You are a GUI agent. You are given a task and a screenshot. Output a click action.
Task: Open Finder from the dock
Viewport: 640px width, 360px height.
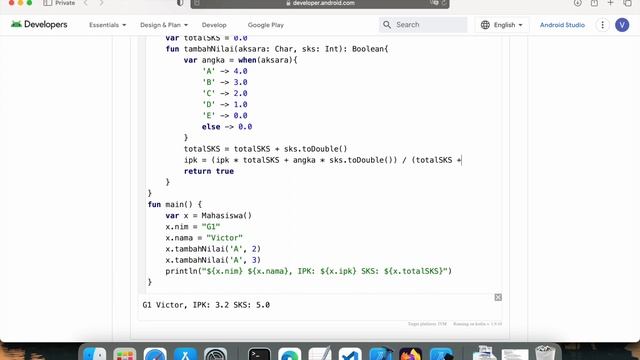[95, 353]
